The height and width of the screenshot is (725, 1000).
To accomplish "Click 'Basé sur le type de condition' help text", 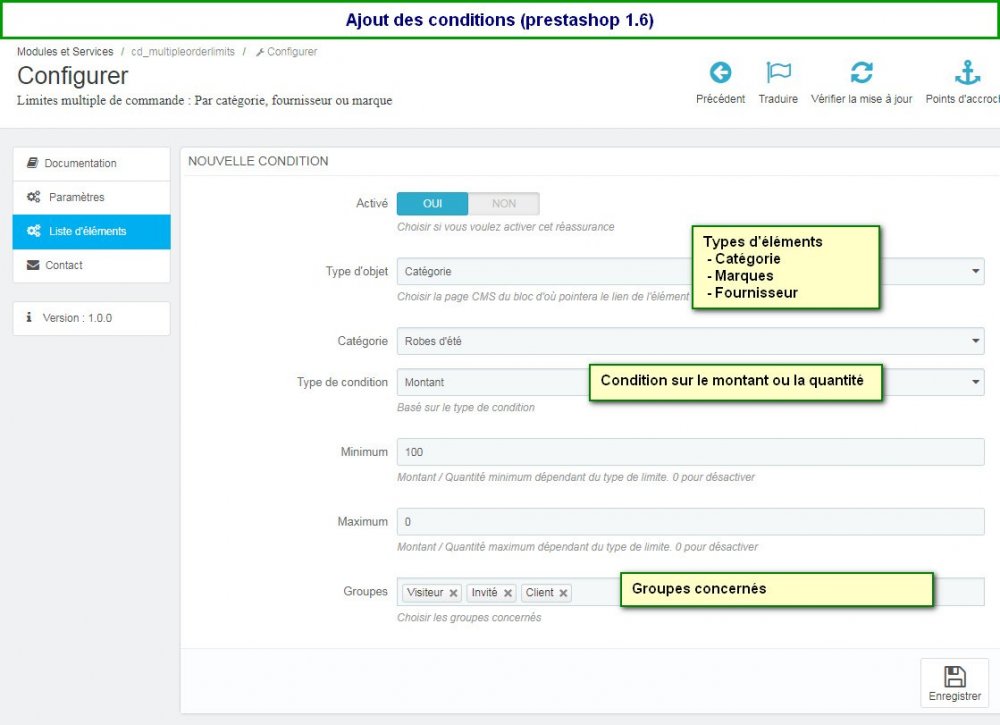I will (466, 407).
